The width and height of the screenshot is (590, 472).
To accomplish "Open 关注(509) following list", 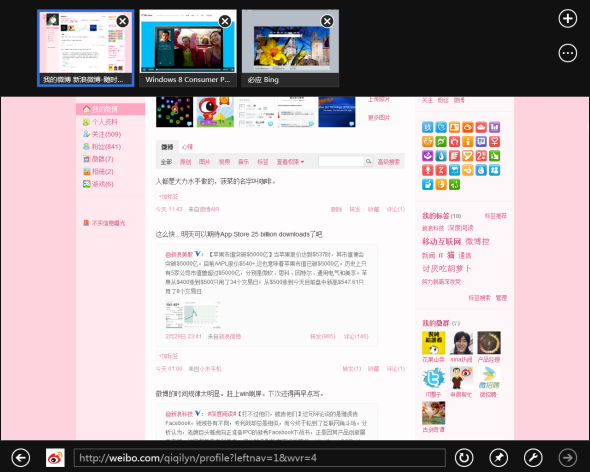I will tap(106, 134).
